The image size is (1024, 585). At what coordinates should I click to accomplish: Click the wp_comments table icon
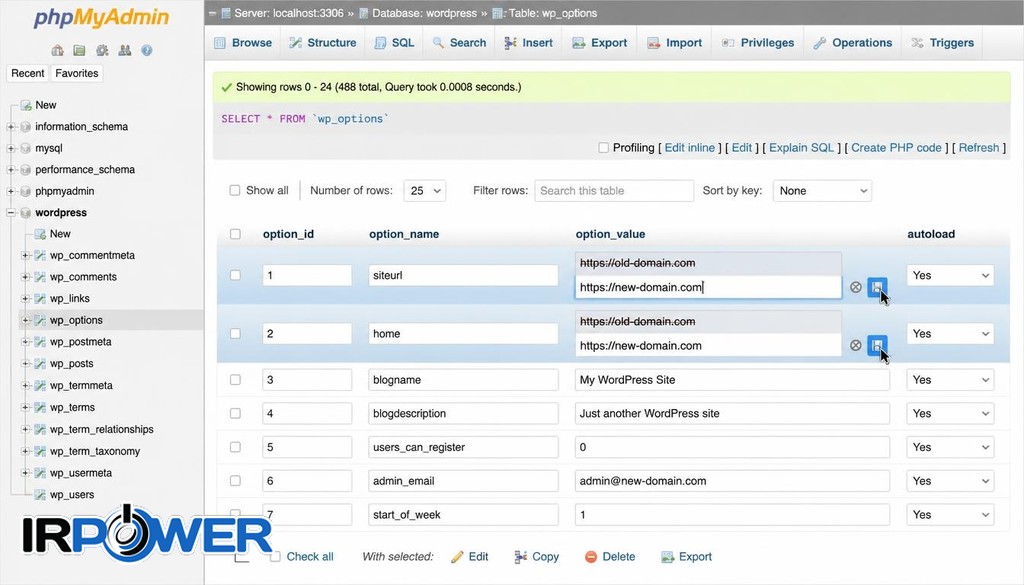tap(40, 277)
